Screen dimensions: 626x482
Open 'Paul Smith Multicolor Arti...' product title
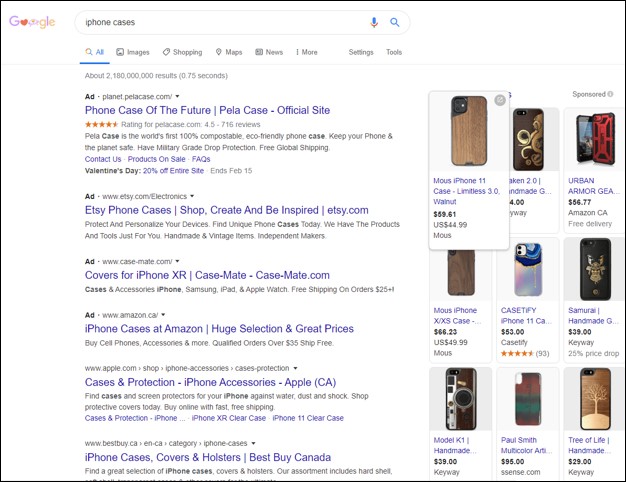pos(526,445)
